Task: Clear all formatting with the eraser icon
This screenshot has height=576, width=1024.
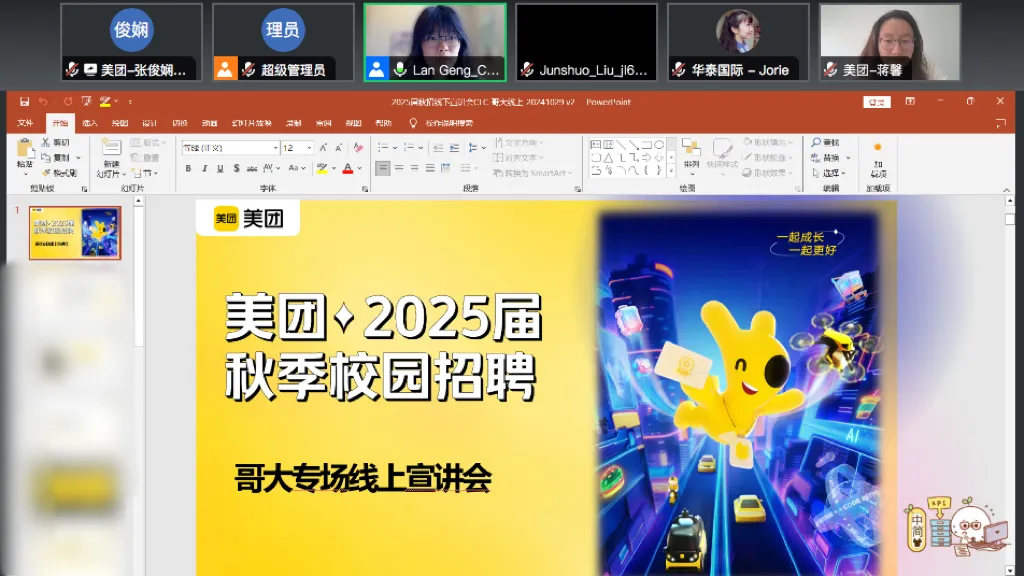Action: tap(358, 148)
